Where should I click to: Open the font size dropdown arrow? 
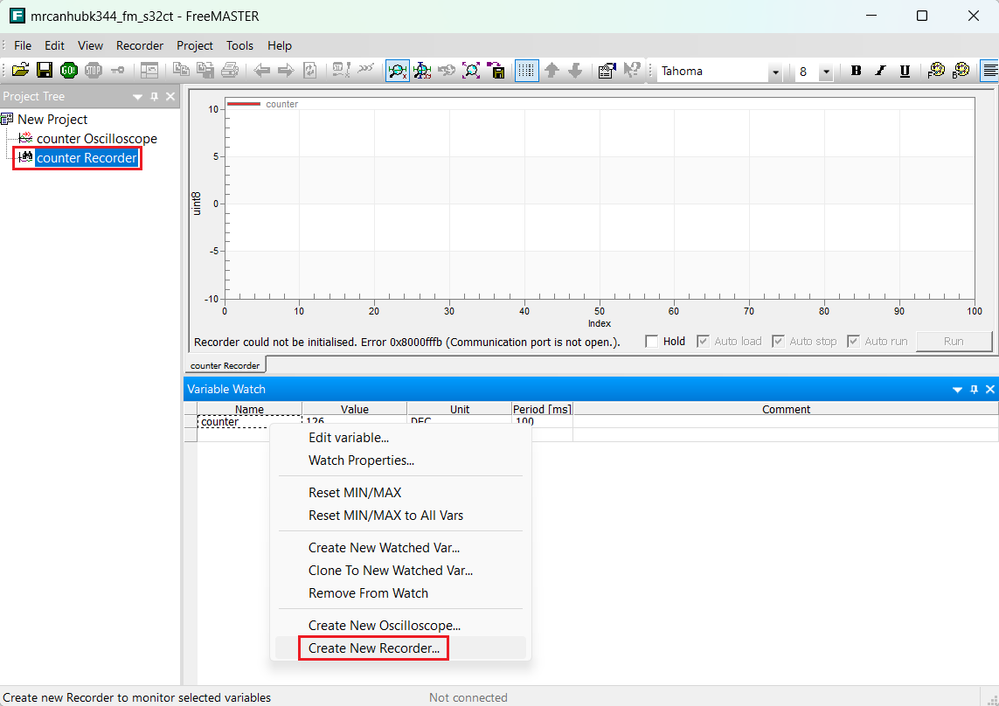[x=826, y=72]
